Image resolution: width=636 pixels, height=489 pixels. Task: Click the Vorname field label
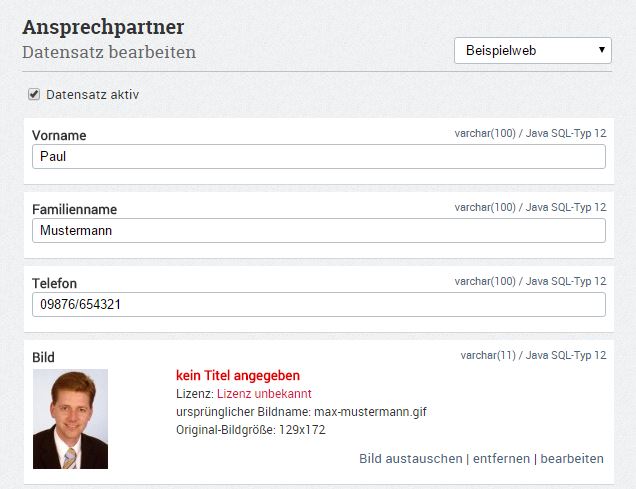(x=59, y=135)
